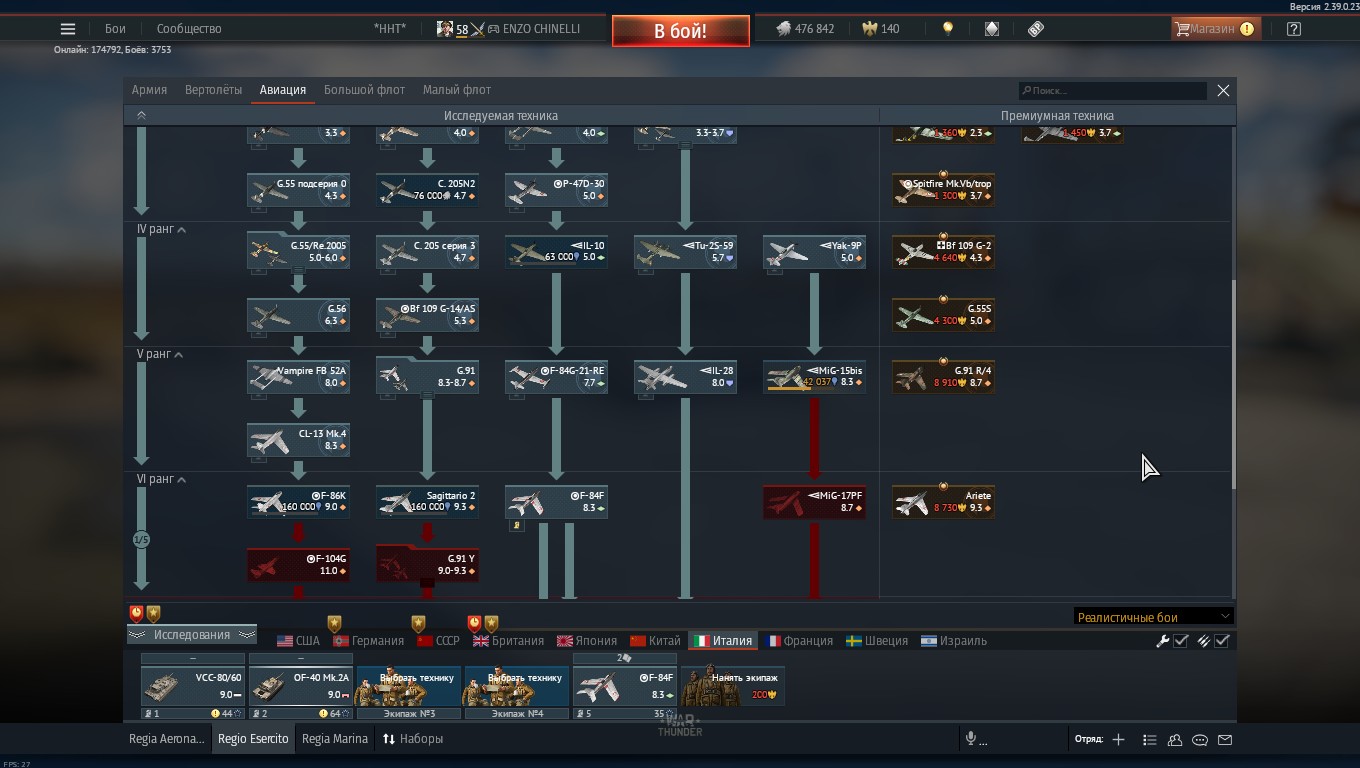Viewport: 1360px width, 768px height.
Task: Open the Наборы presets button
Action: point(413,739)
